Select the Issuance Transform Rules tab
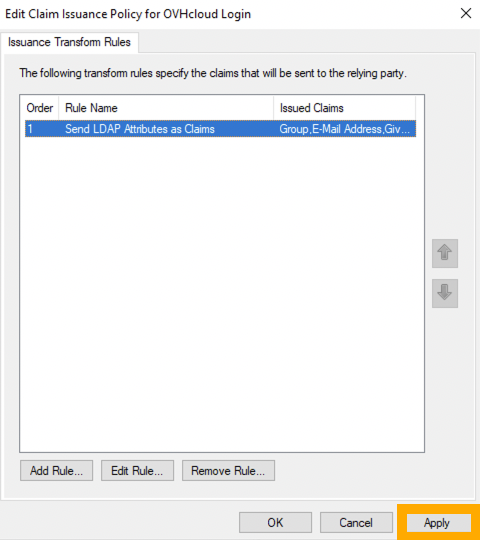480x540 pixels. click(69, 42)
